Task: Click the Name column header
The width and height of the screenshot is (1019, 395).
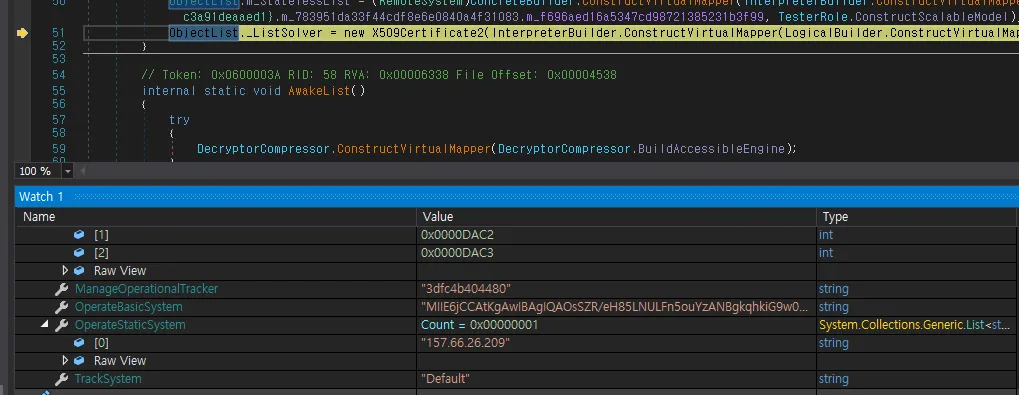Action: click(x=39, y=216)
